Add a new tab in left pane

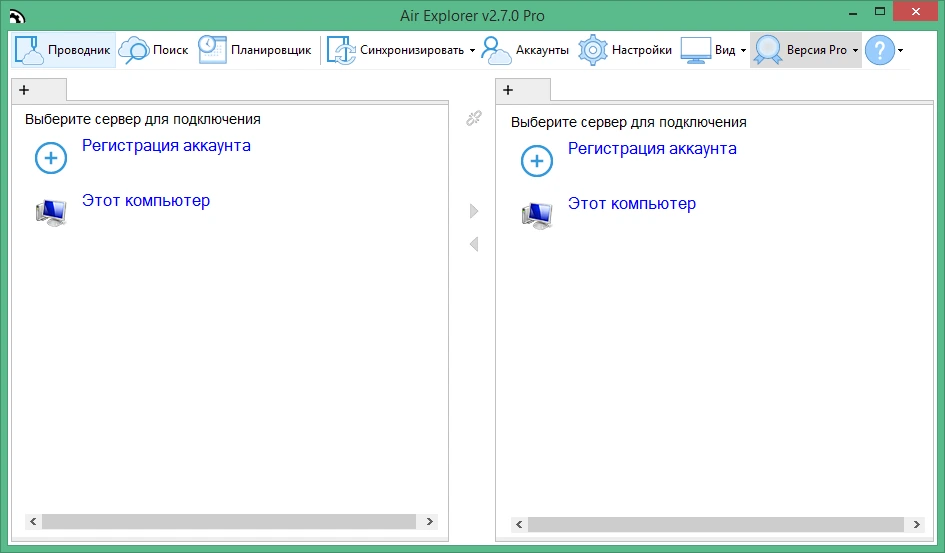pyautogui.click(x=24, y=90)
